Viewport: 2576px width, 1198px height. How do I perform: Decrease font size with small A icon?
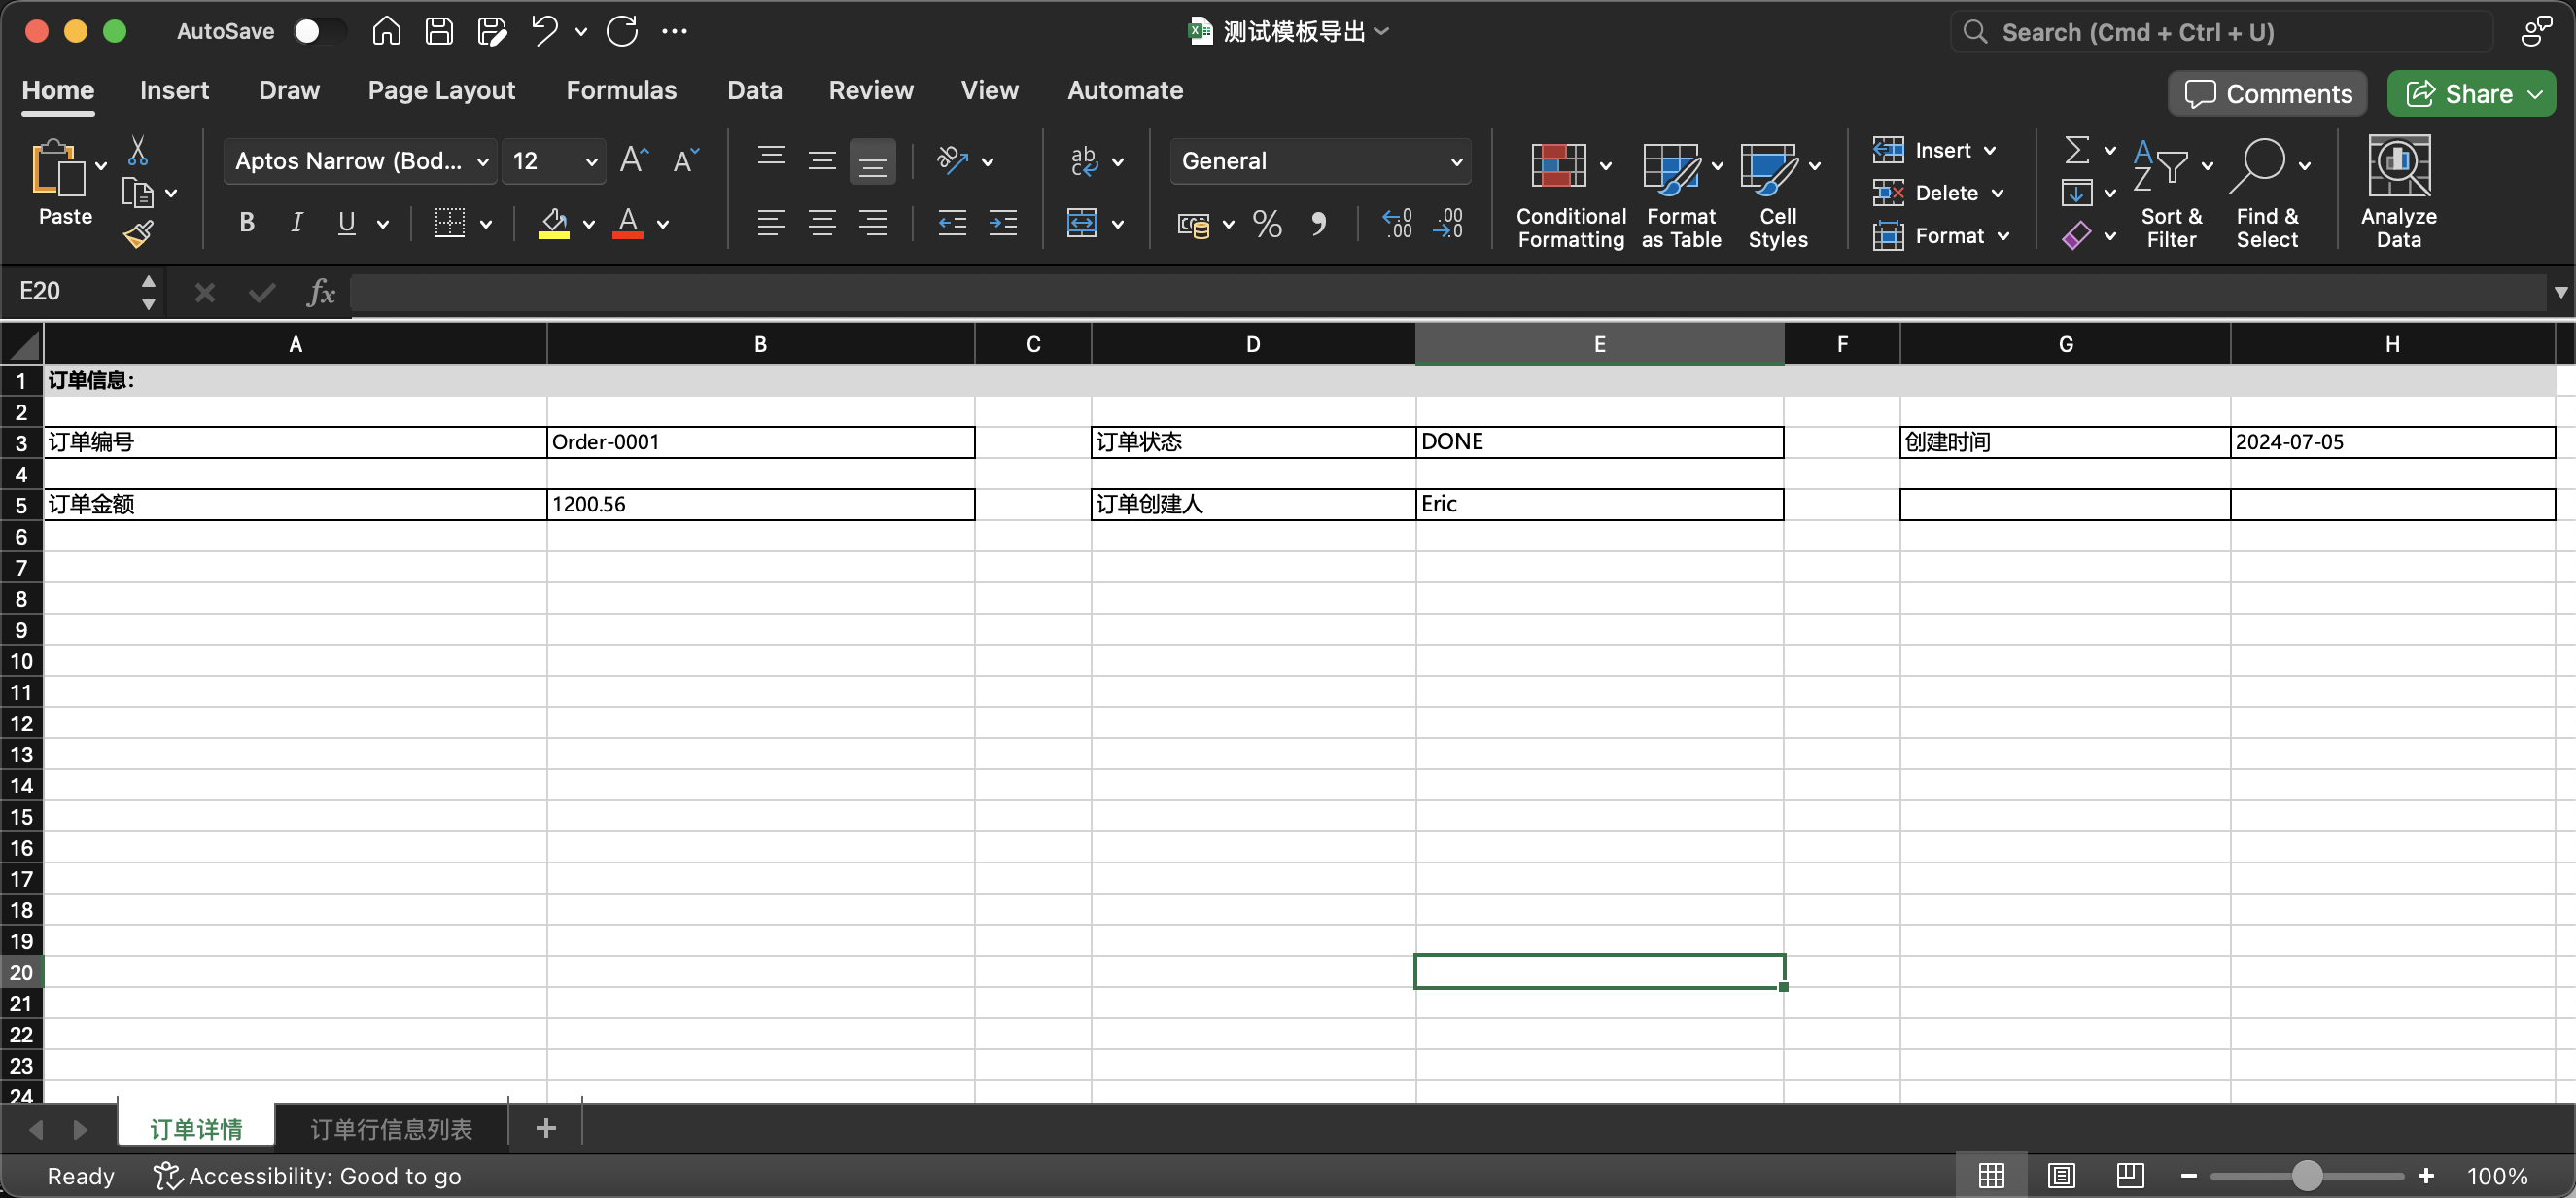(686, 160)
